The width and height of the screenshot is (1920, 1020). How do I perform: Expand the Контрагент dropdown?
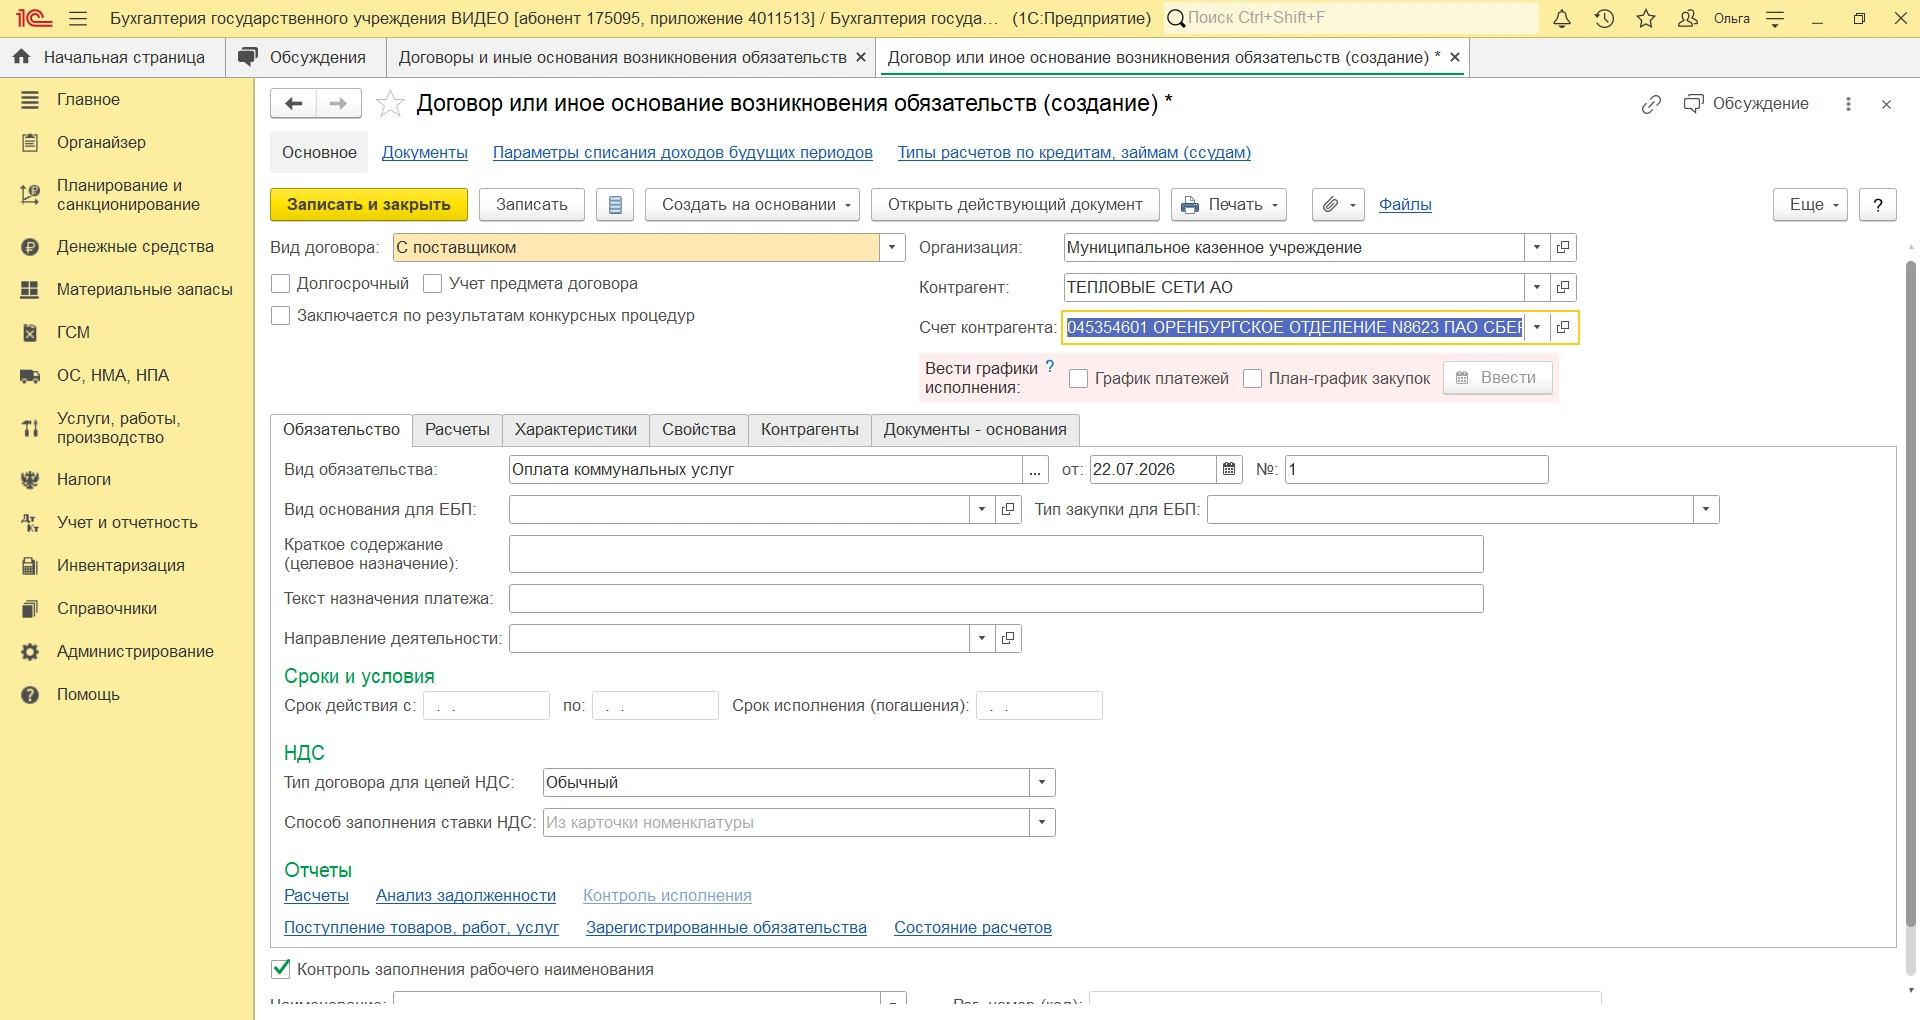pyautogui.click(x=1537, y=287)
